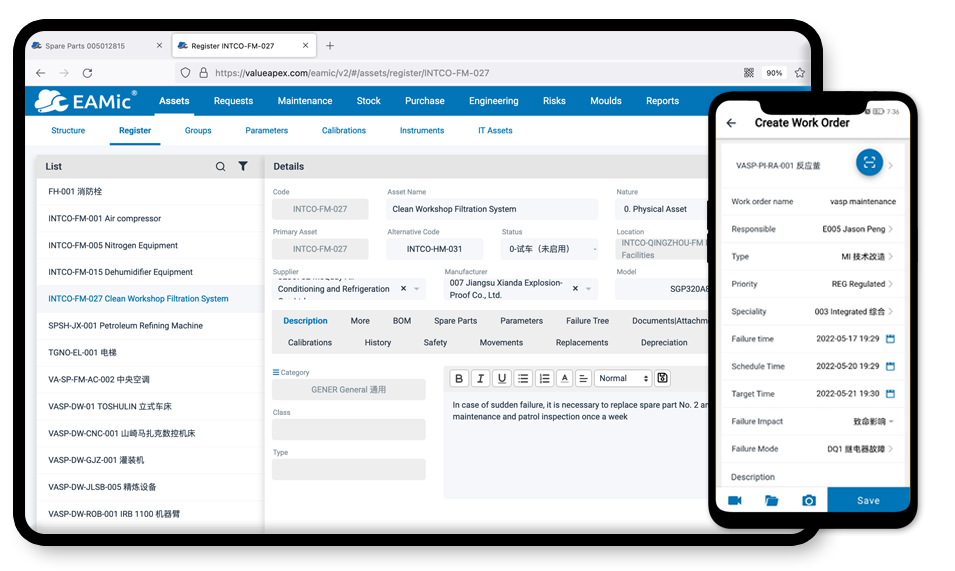Toggle underline in description editor
955x571 pixels.
502,379
